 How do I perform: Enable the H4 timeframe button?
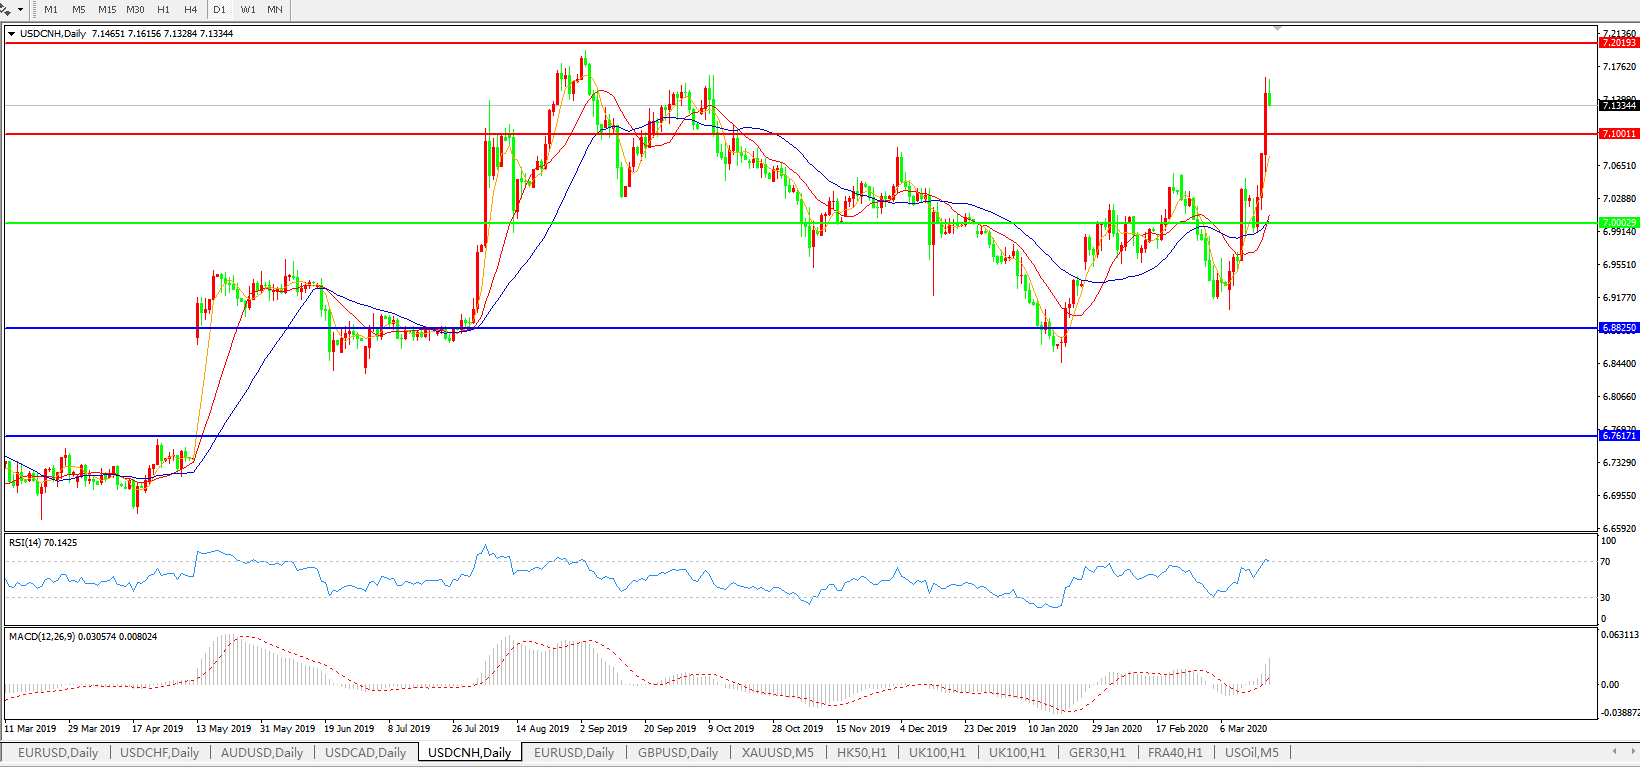[190, 9]
